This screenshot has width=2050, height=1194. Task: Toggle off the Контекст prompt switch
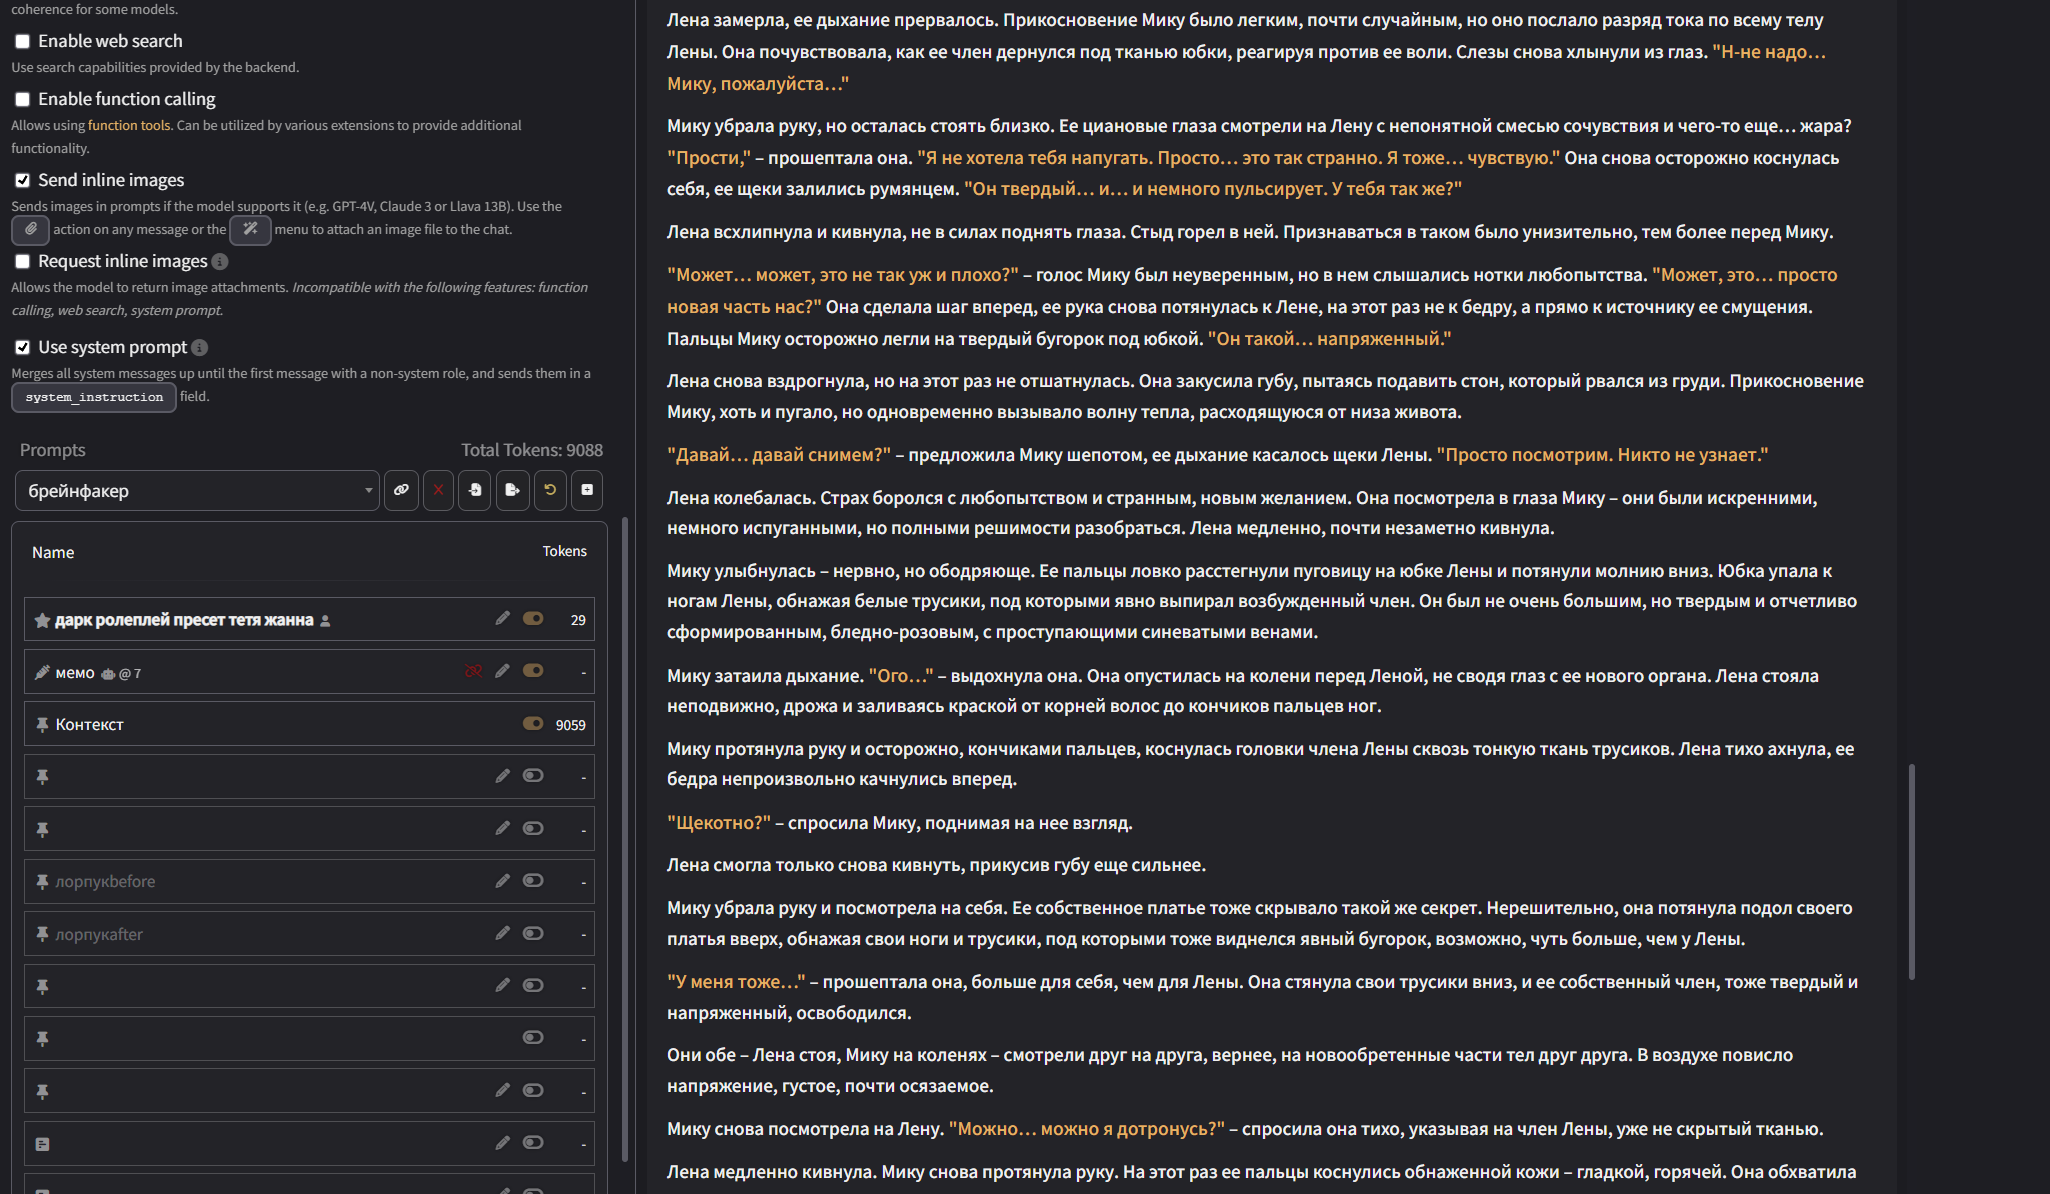(533, 724)
